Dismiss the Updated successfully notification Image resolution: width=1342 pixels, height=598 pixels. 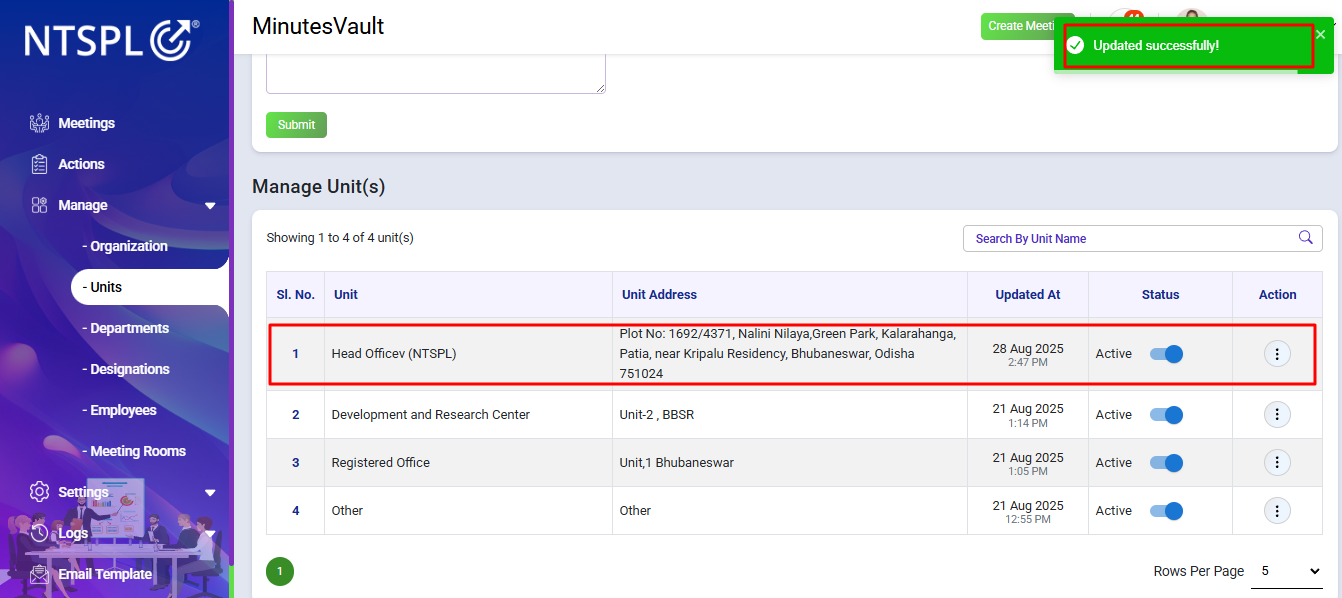pyautogui.click(x=1320, y=35)
